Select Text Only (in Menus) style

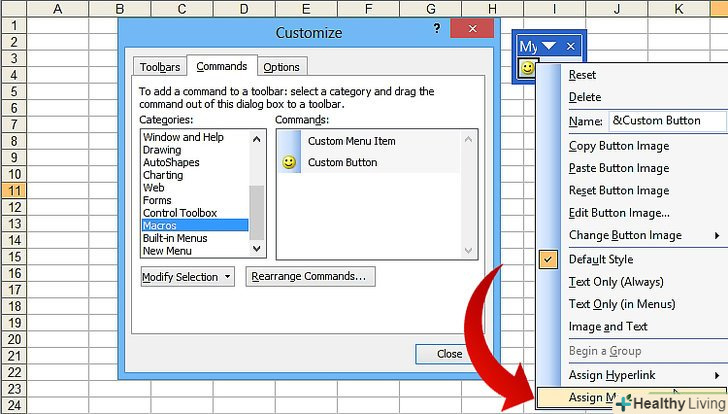click(x=622, y=304)
